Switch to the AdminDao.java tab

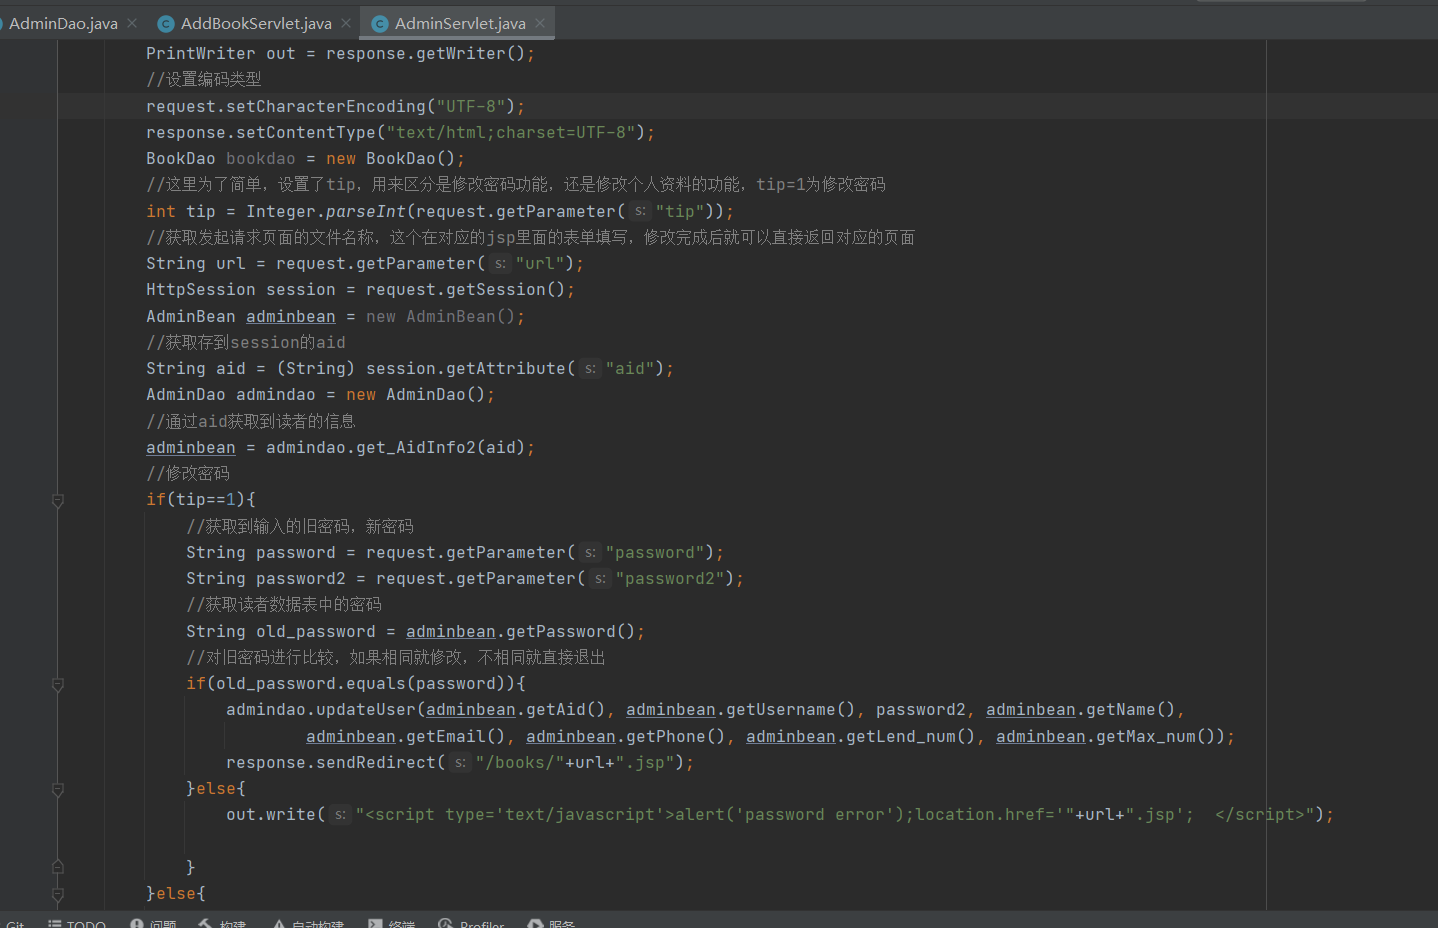pos(63,23)
